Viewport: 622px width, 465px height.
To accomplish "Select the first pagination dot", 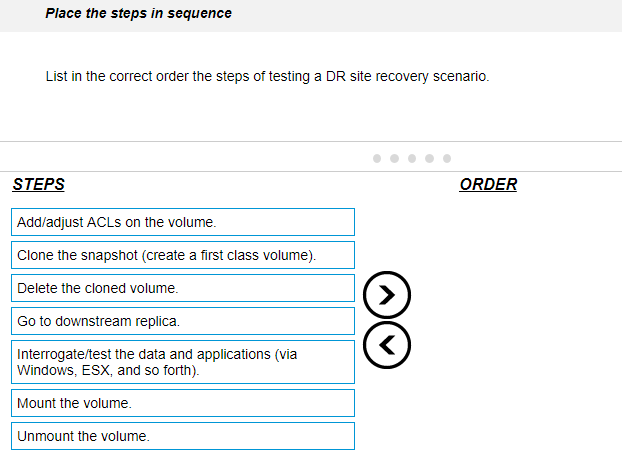I will pos(377,158).
